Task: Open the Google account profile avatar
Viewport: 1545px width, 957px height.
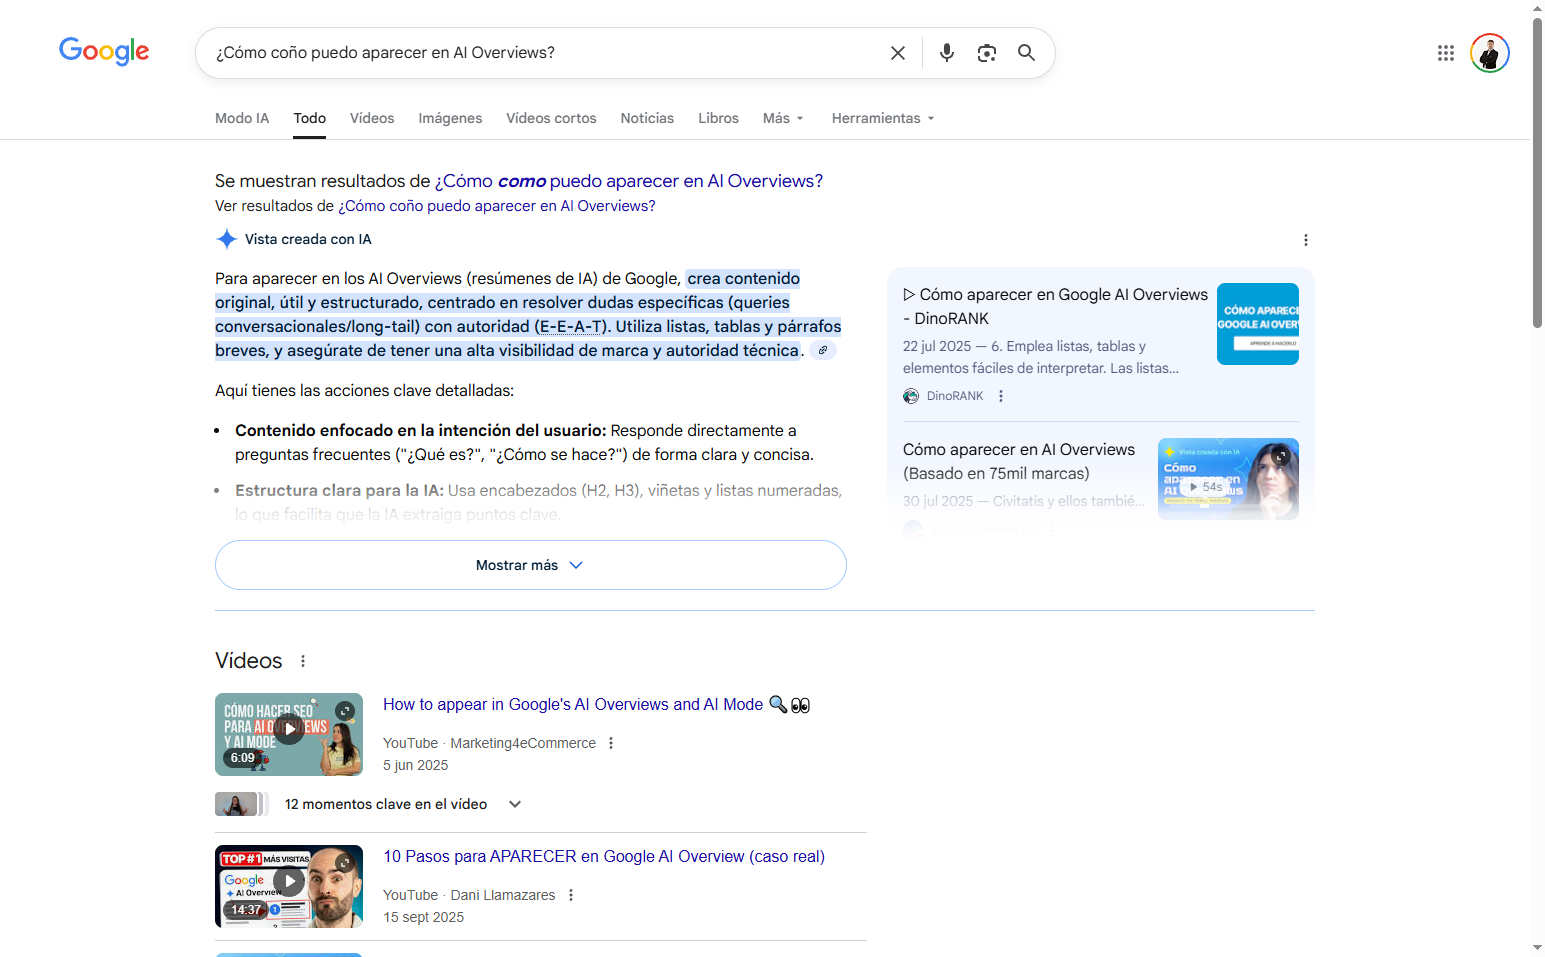Action: (x=1489, y=53)
